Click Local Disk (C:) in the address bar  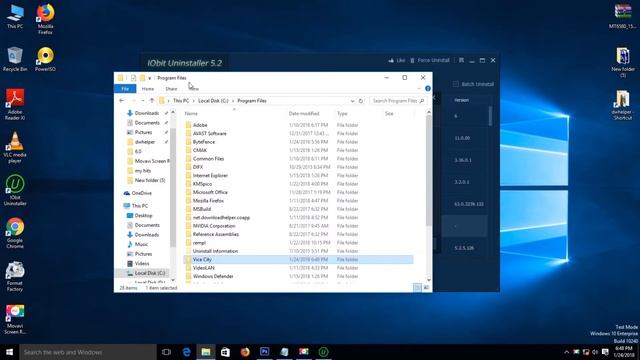click(213, 101)
